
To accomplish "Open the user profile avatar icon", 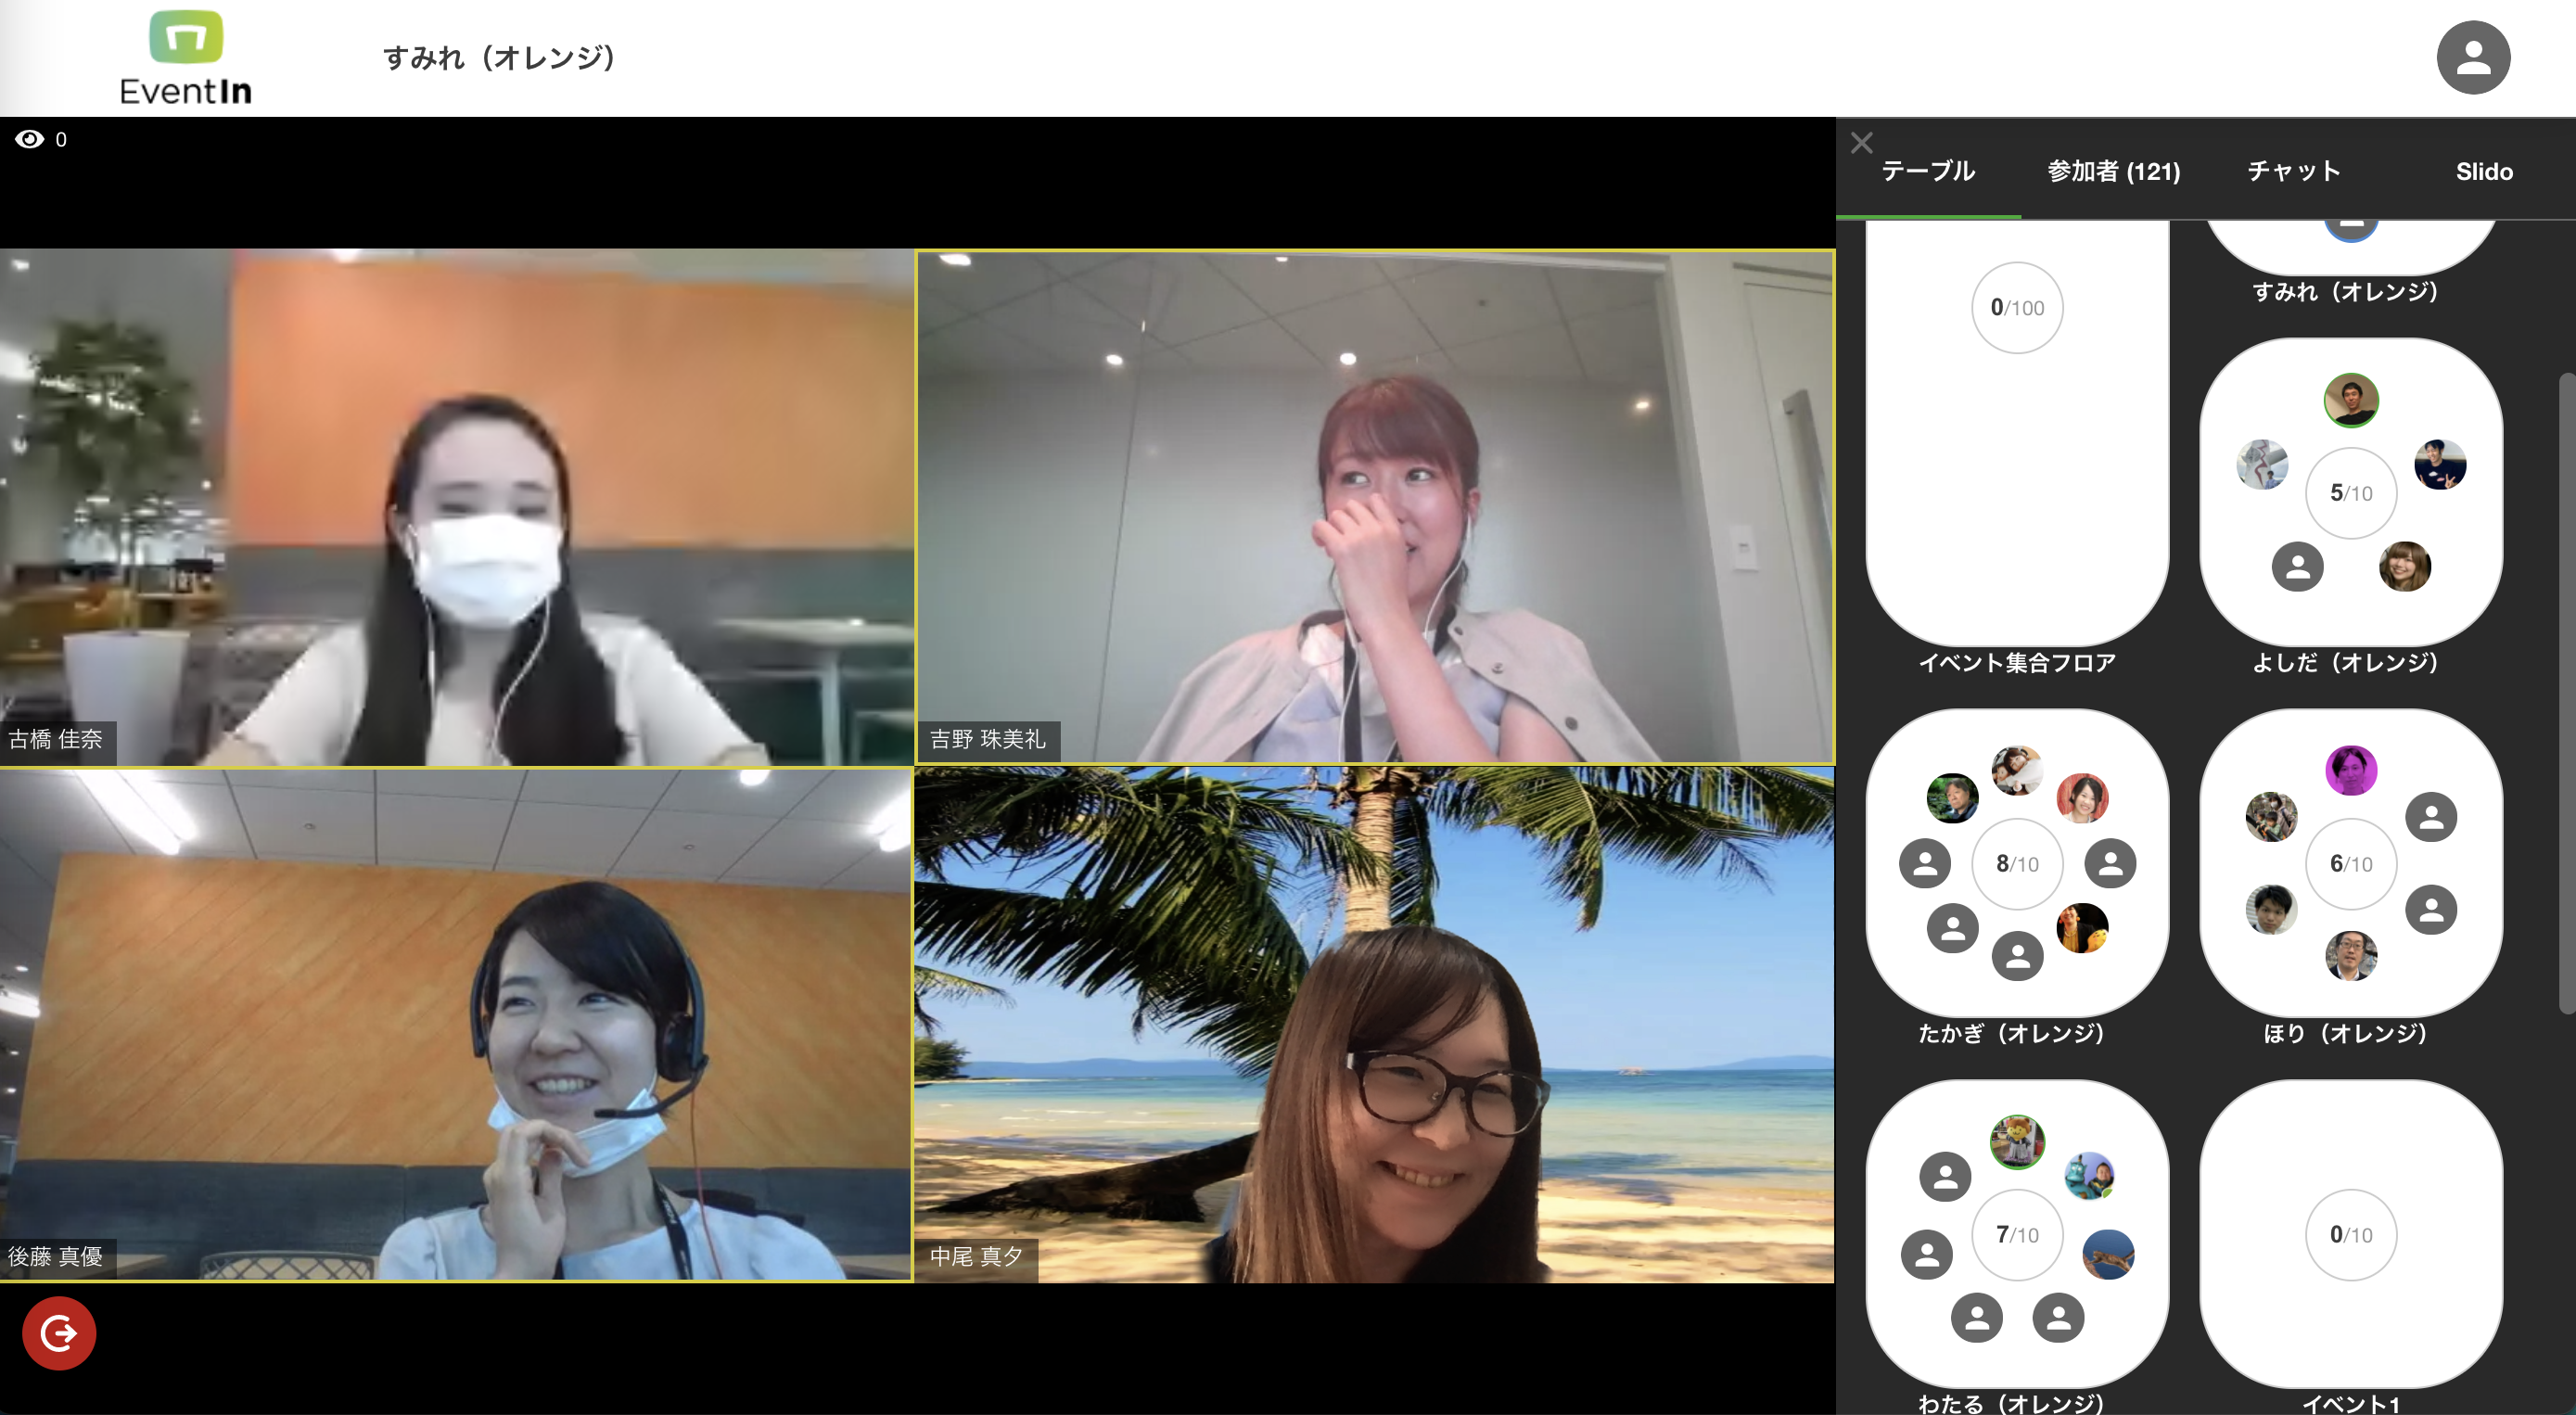I will (x=2472, y=57).
